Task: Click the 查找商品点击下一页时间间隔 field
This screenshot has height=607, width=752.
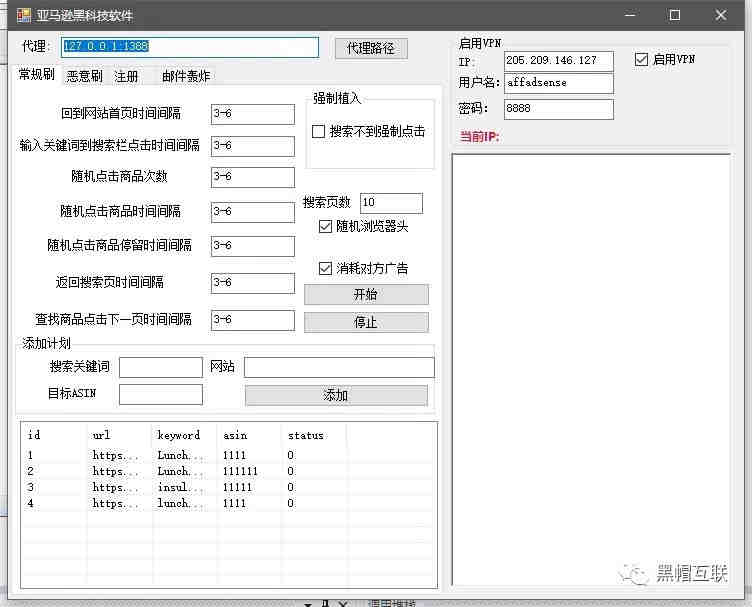Action: [x=253, y=320]
